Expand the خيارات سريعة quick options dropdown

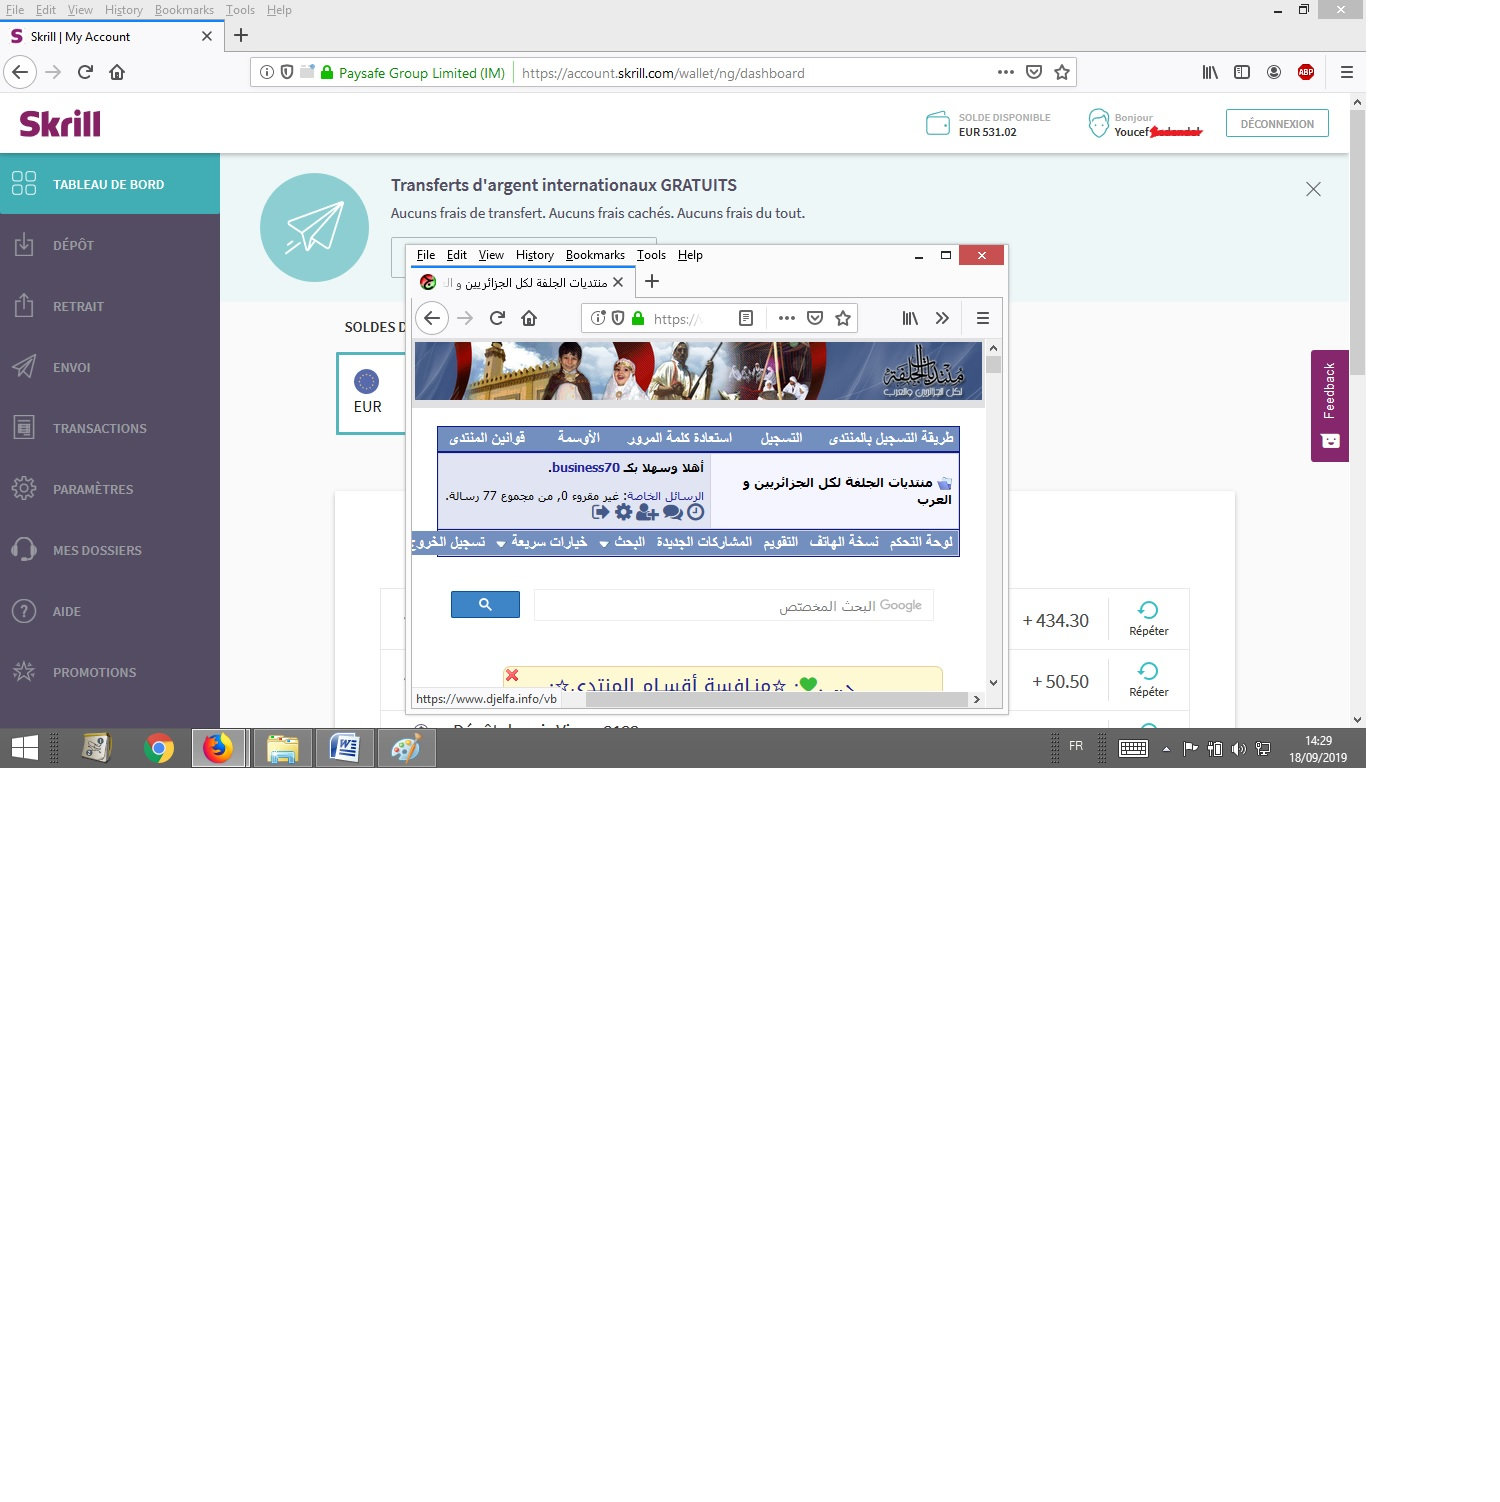pyautogui.click(x=542, y=542)
